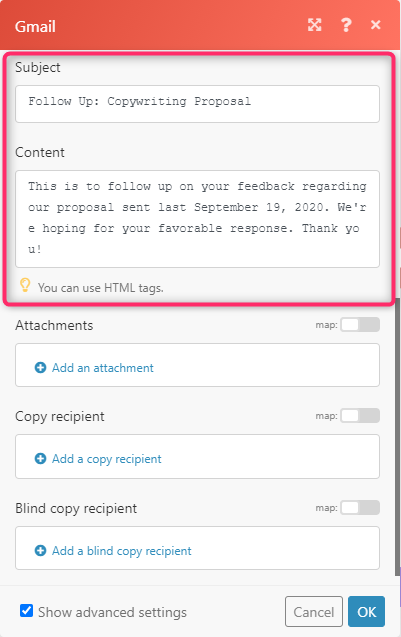Uncheck Show advanced settings checkbox
401x637 pixels.
coord(26,611)
